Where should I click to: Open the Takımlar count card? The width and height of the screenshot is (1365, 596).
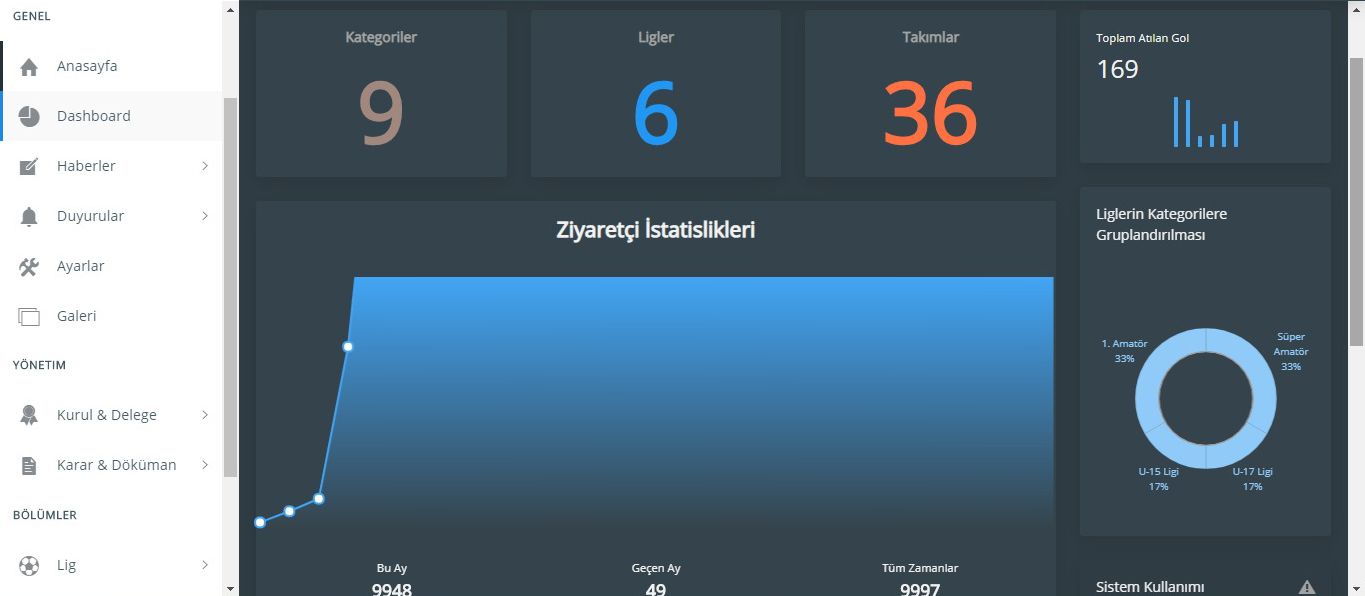(x=930, y=94)
